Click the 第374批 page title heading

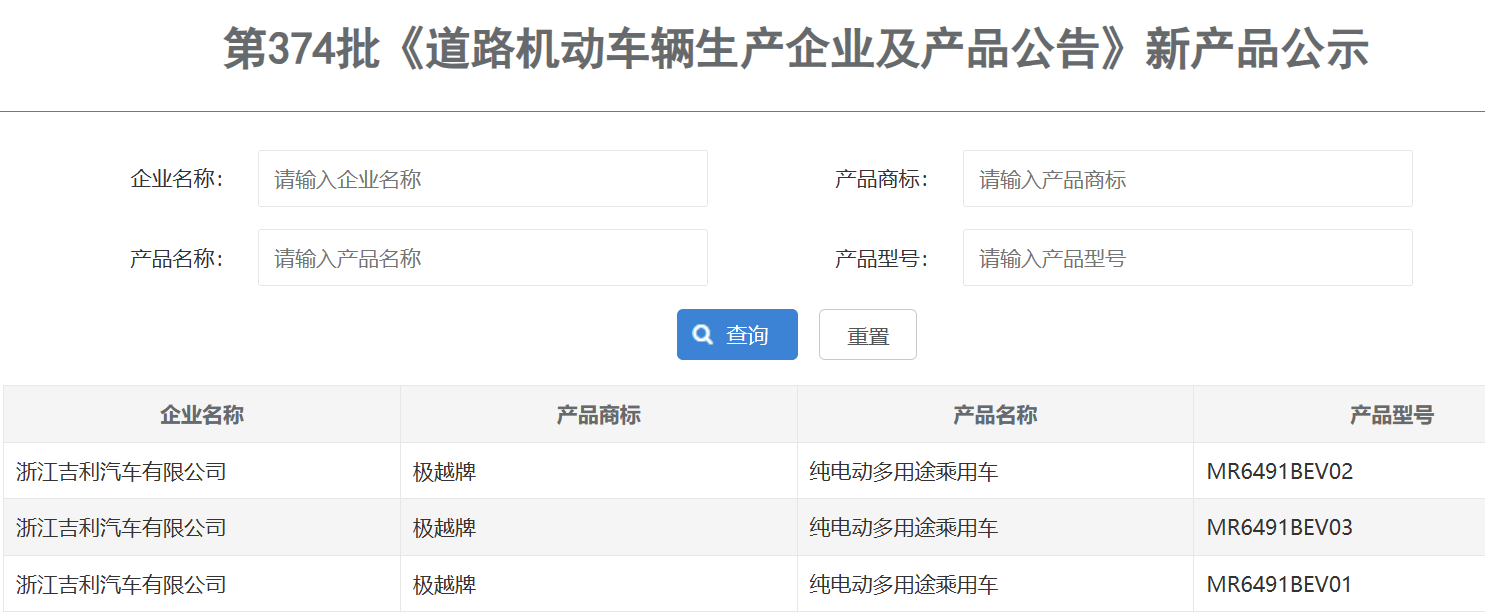[x=795, y=50]
